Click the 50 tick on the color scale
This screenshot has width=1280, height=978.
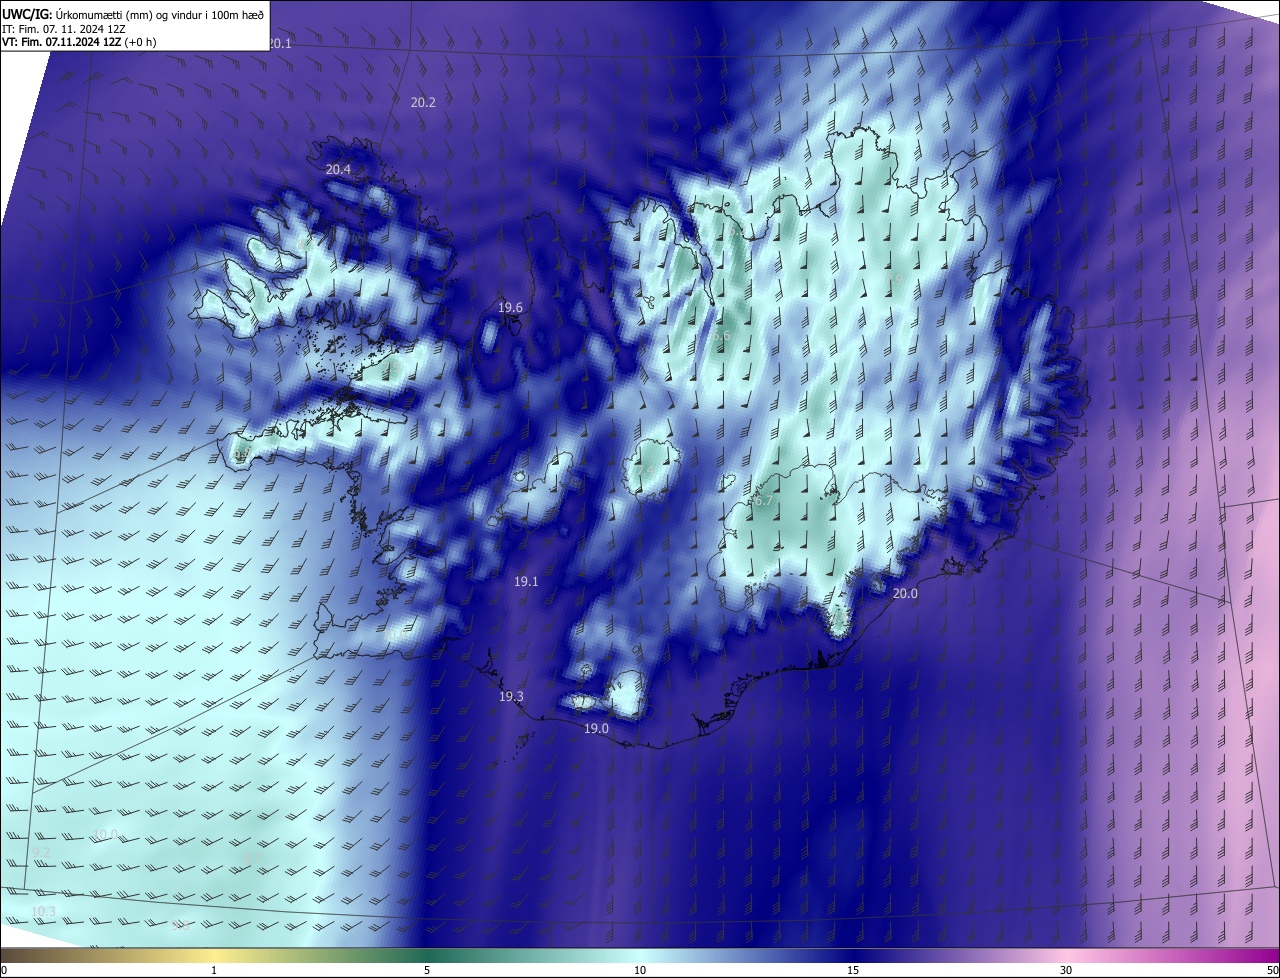[1272, 971]
